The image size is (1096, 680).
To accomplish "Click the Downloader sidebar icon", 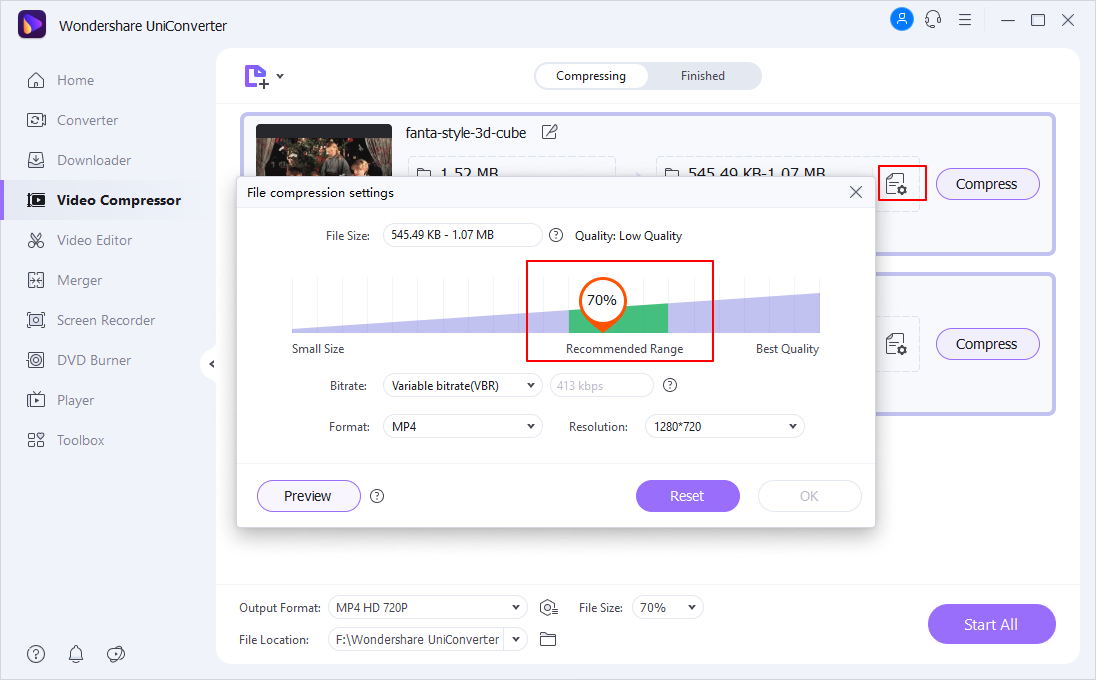I will 36,160.
